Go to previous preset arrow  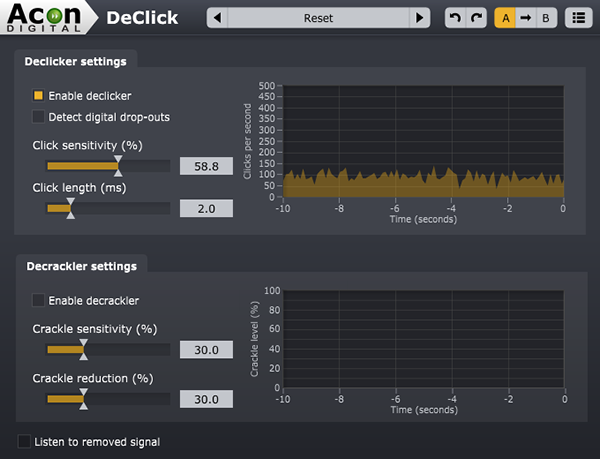[218, 18]
